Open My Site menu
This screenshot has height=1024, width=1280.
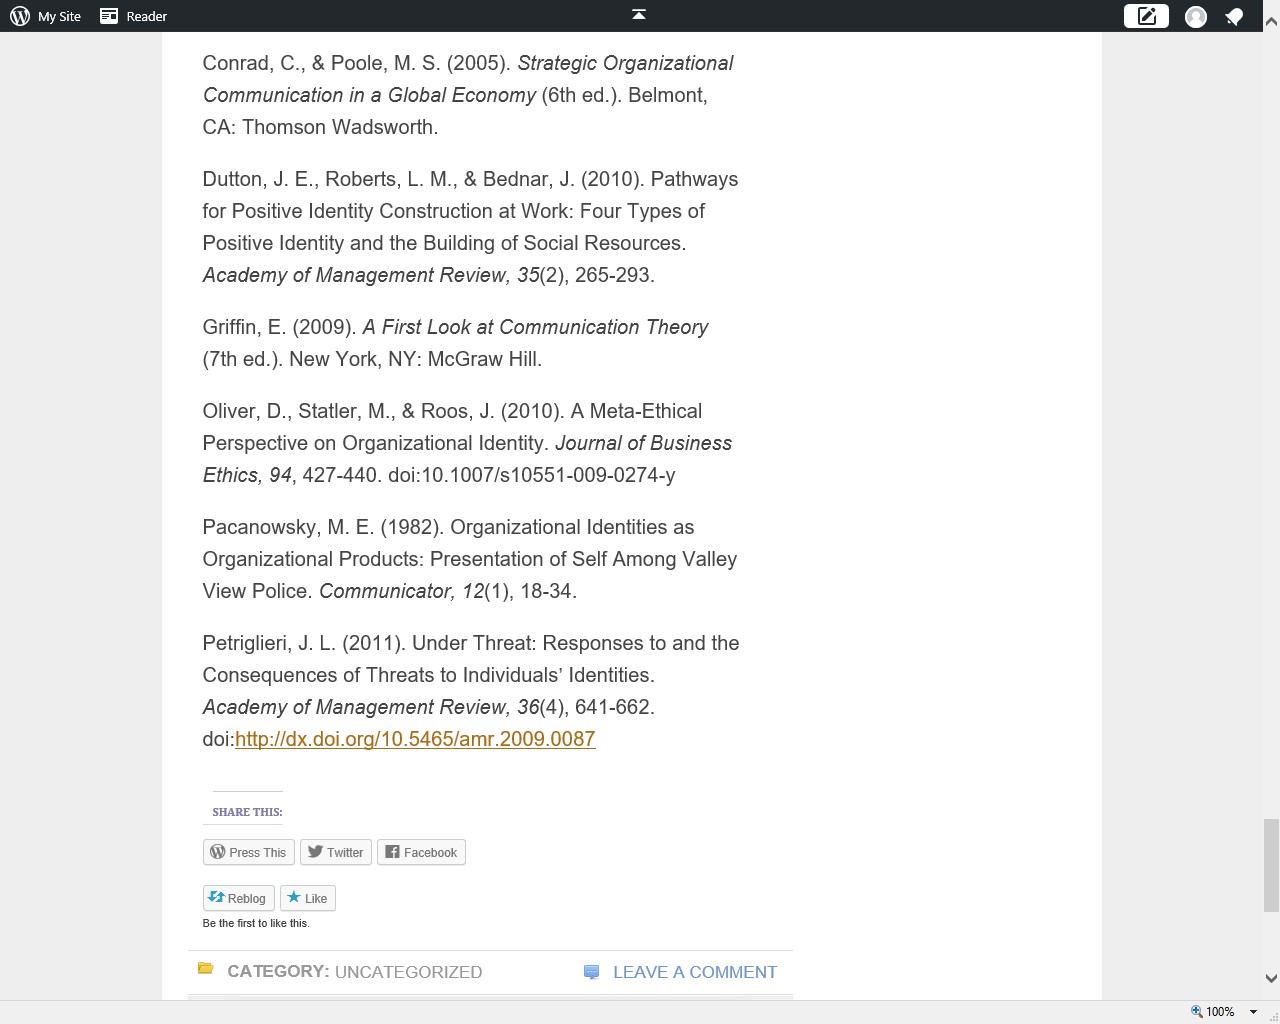click(x=59, y=16)
